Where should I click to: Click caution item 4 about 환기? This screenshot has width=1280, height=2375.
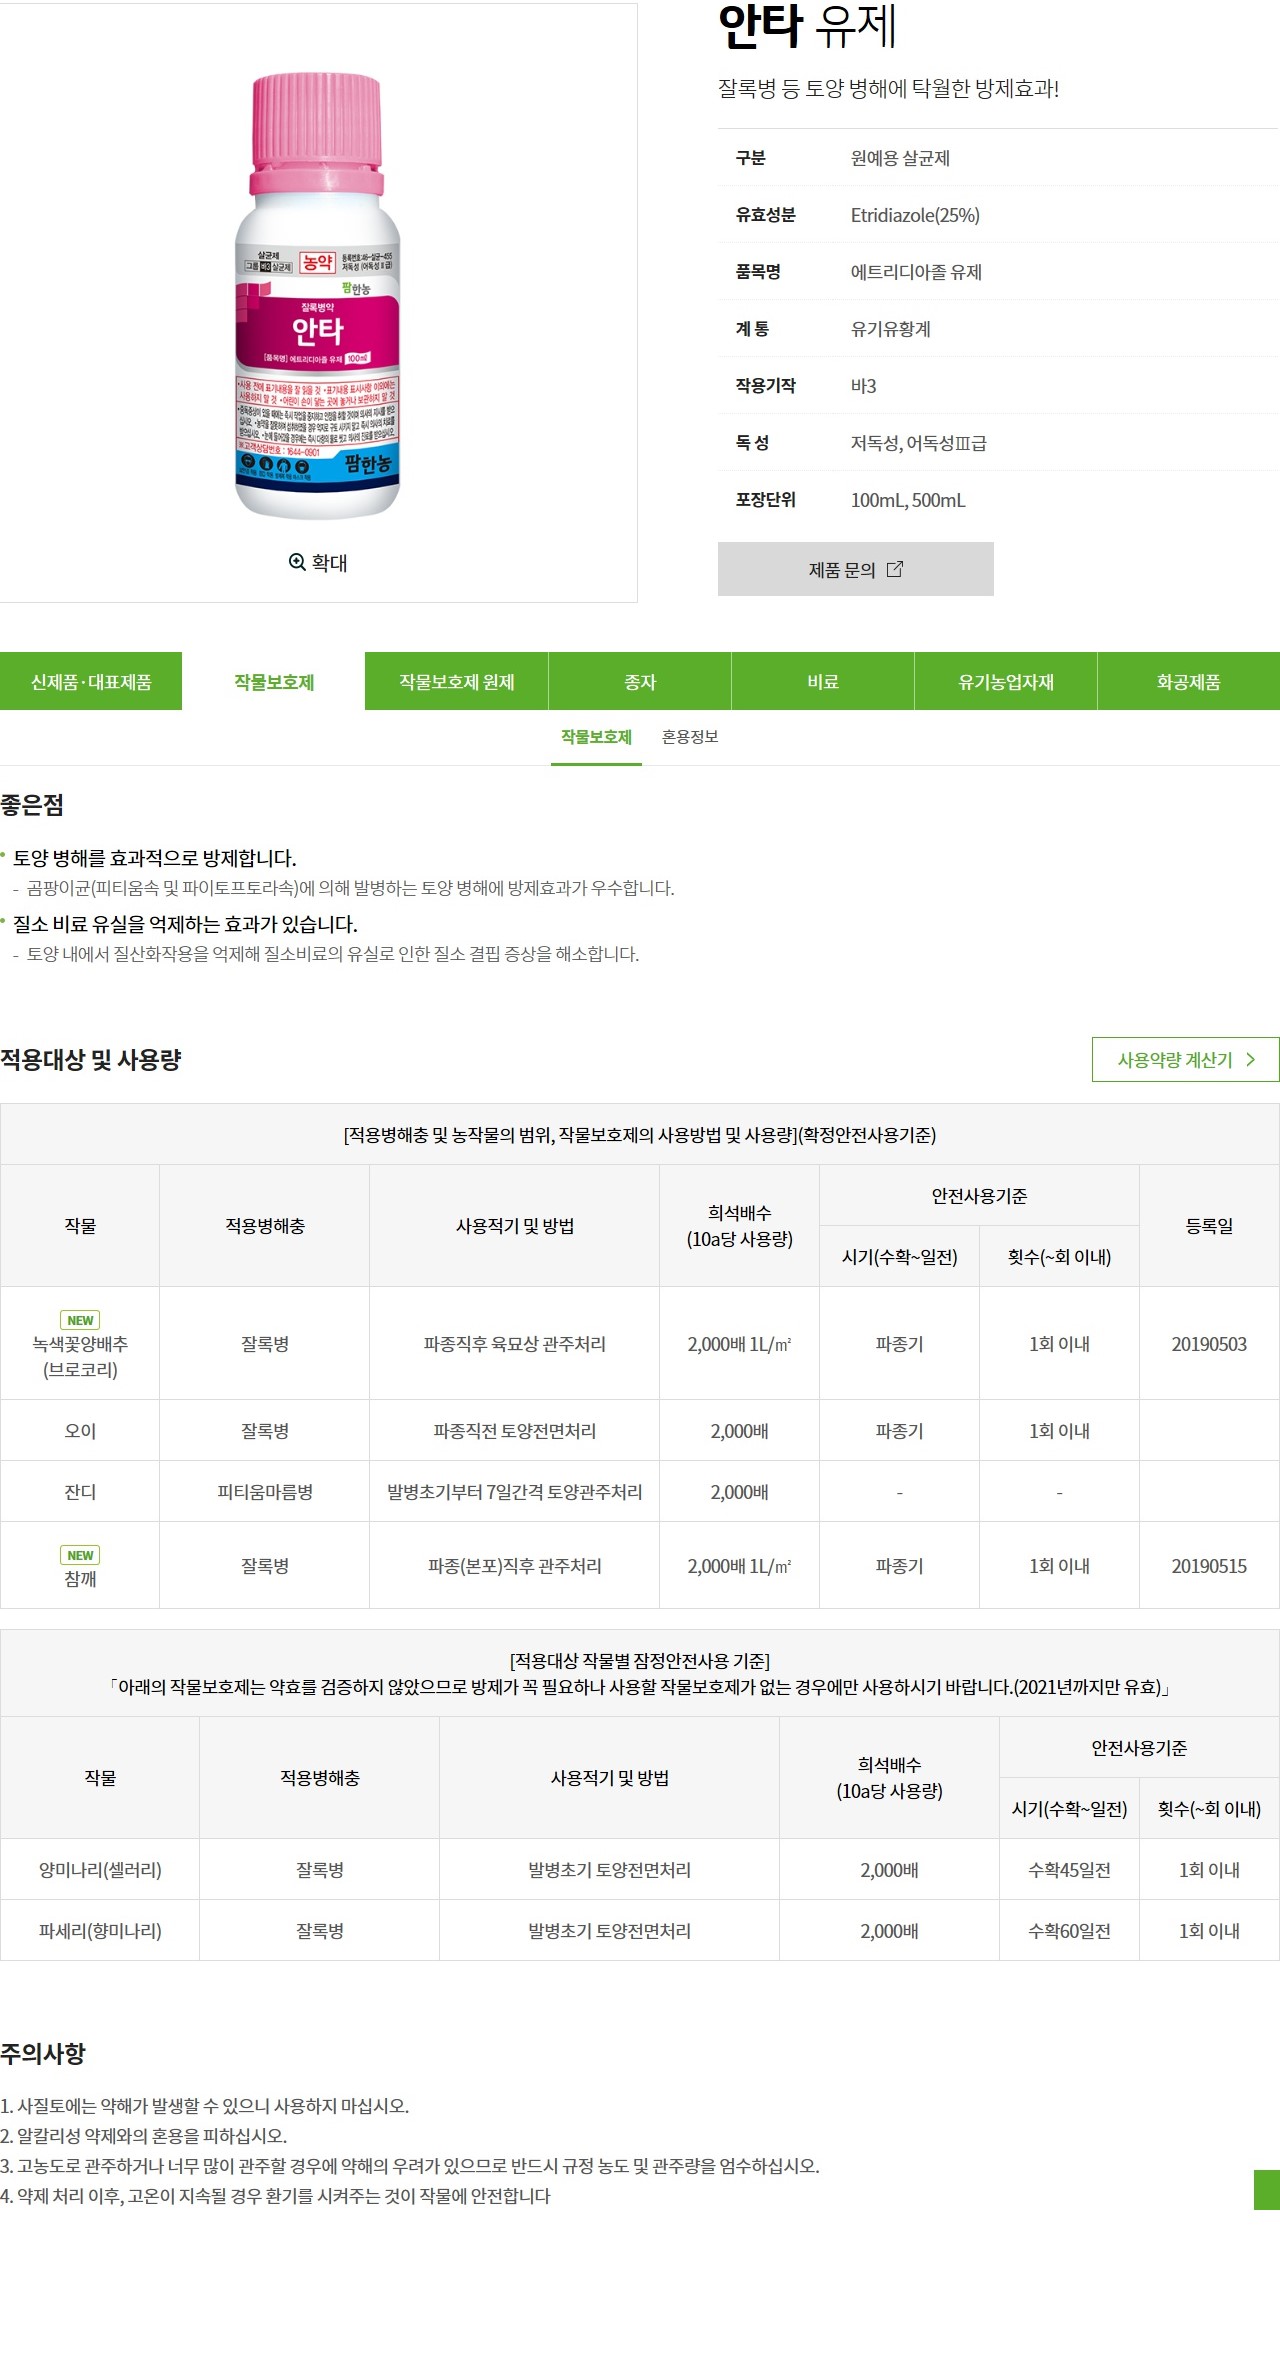point(275,2196)
